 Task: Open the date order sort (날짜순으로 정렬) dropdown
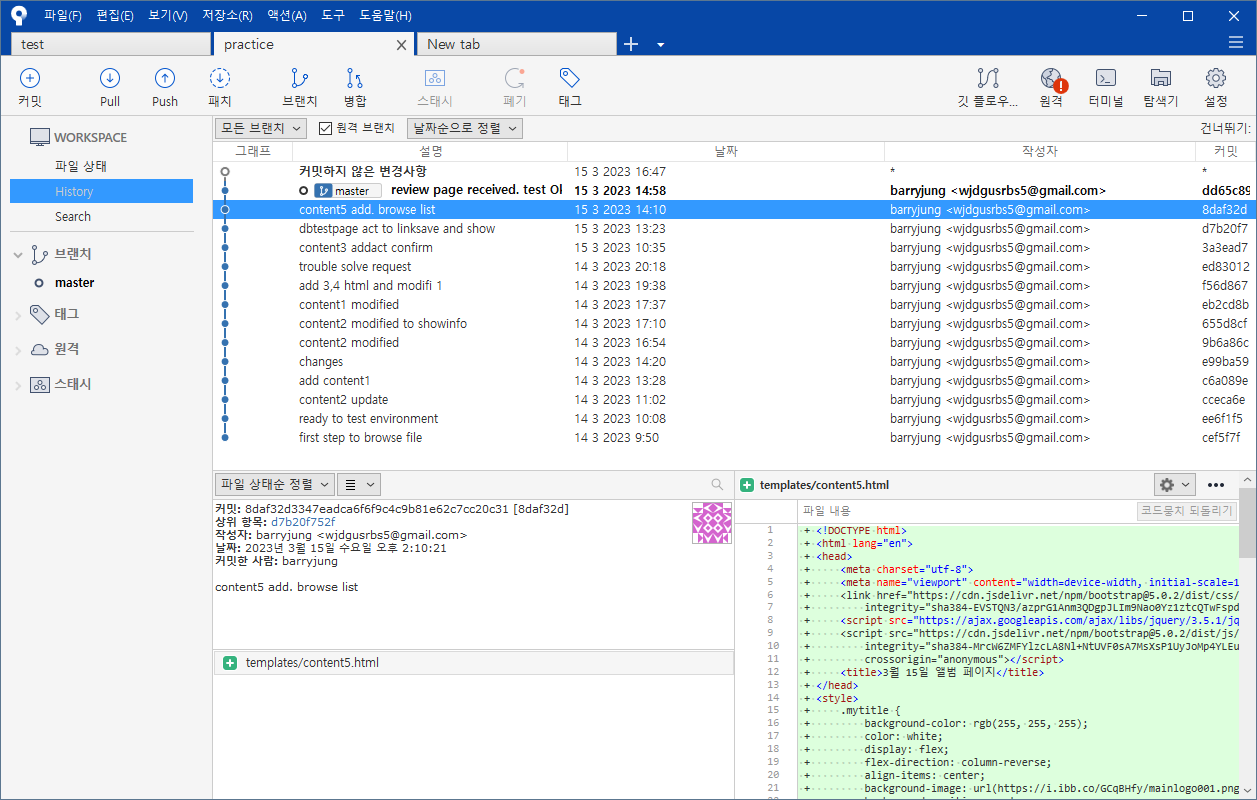[x=465, y=128]
